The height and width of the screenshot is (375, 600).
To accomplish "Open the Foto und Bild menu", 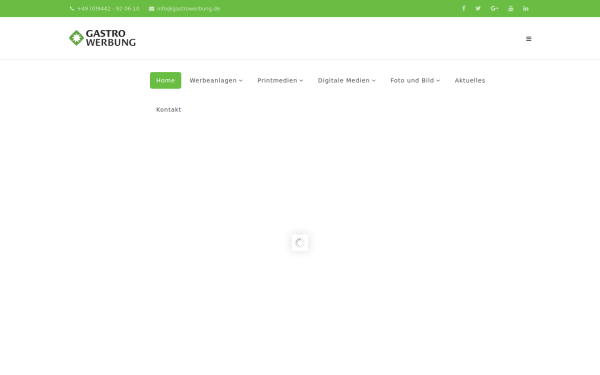I will [415, 80].
